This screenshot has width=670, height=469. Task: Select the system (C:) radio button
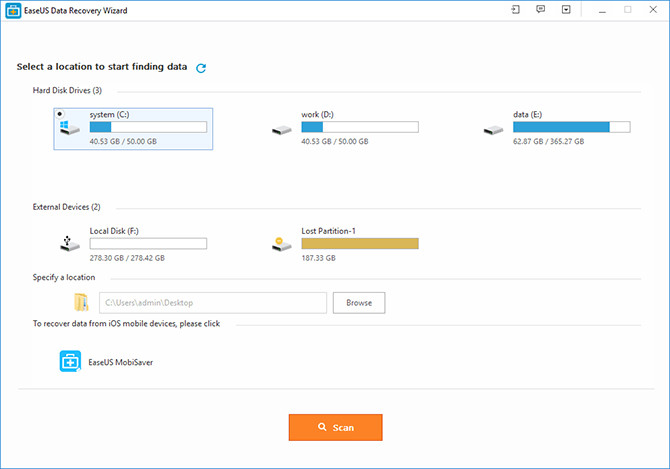(x=62, y=114)
